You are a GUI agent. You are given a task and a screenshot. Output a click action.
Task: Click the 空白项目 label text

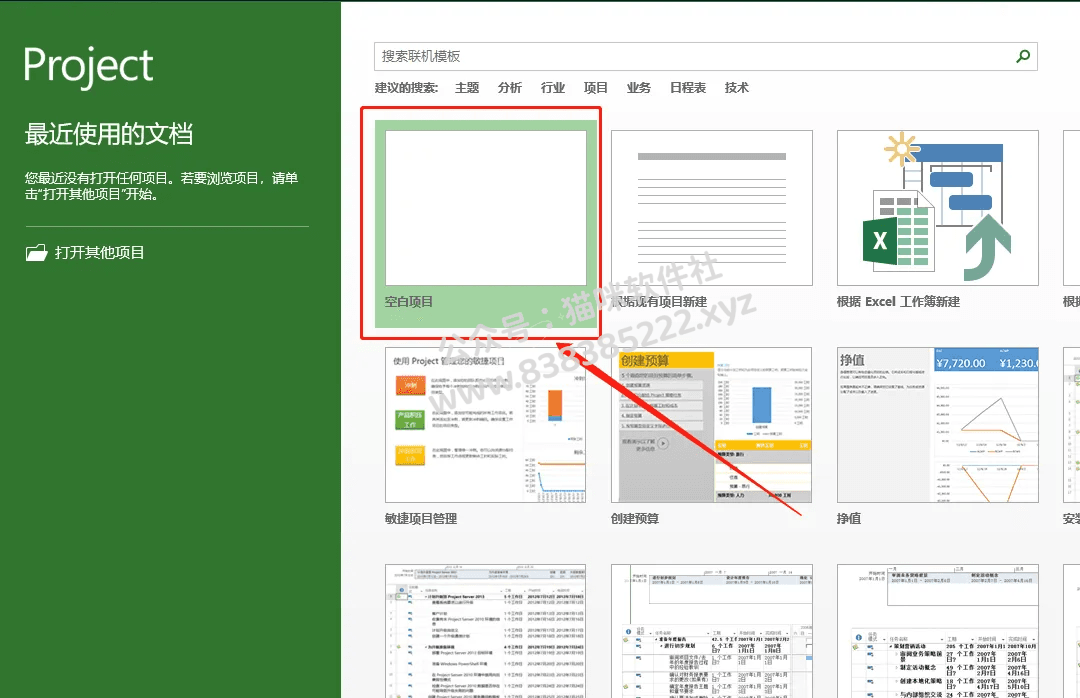(408, 302)
